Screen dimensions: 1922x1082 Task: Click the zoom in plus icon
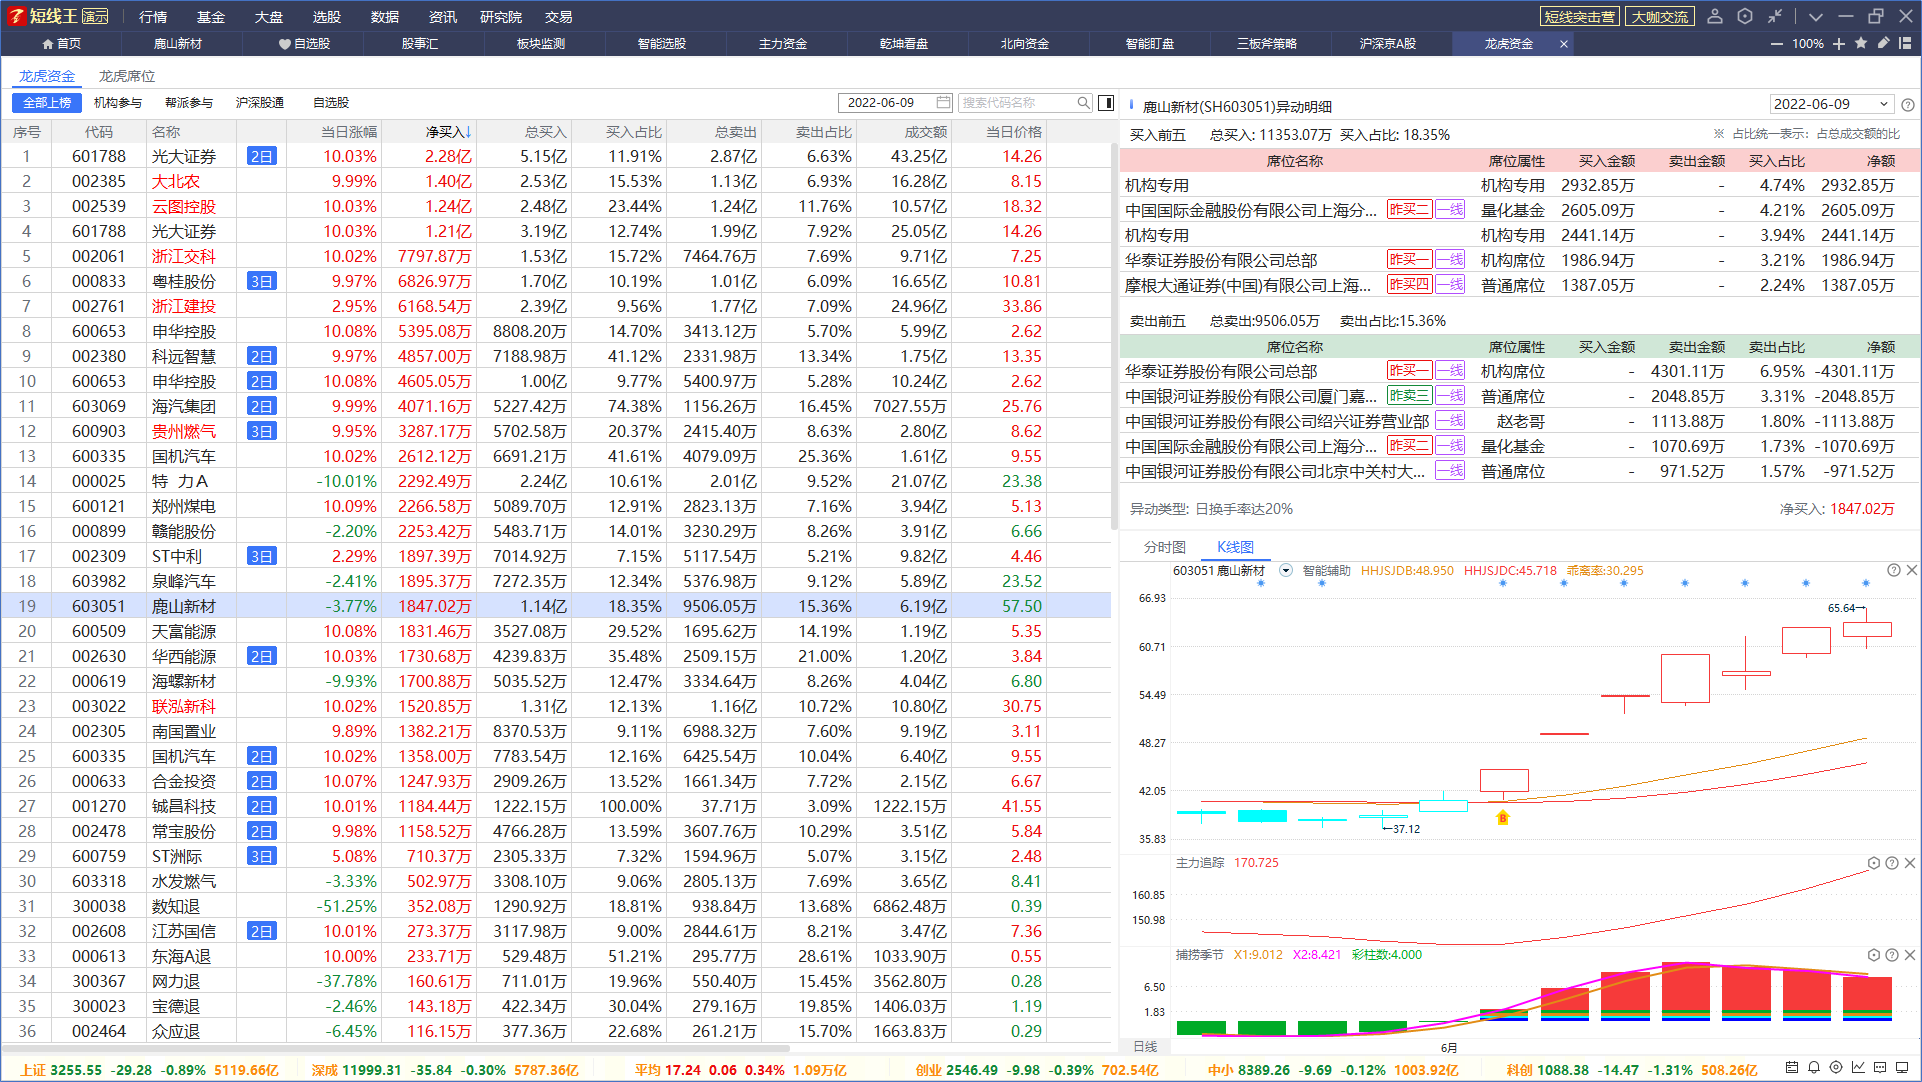click(x=1839, y=44)
